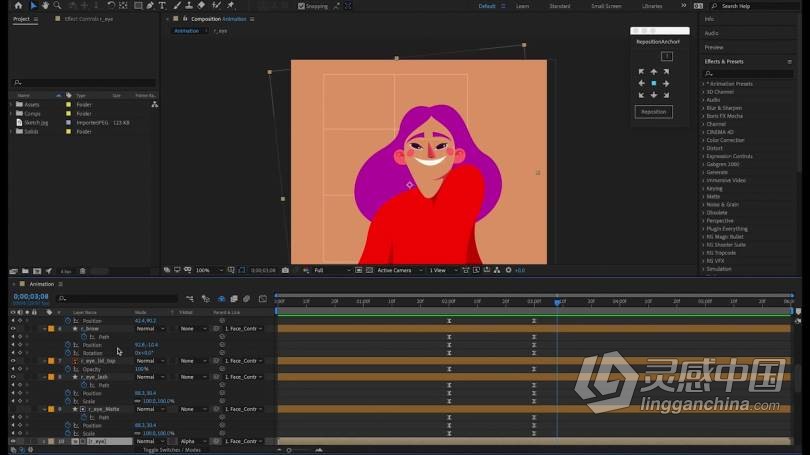Collapse the r_eye_Matte layer properties
The height and width of the screenshot is (455, 810).
[x=44, y=409]
